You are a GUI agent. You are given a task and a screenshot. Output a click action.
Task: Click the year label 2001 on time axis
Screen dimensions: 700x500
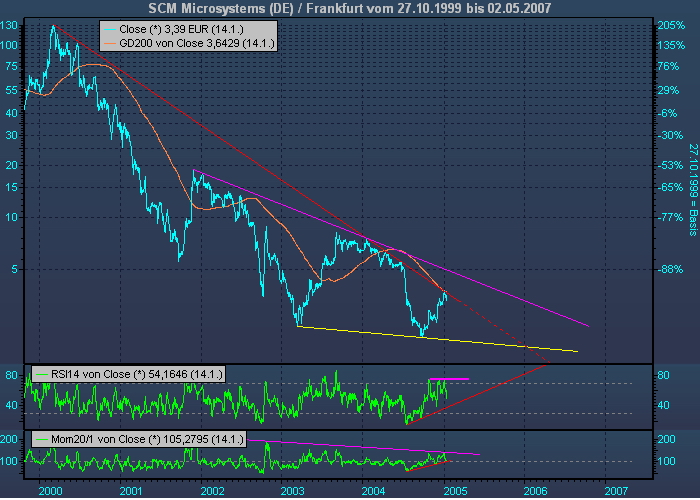[x=131, y=491]
